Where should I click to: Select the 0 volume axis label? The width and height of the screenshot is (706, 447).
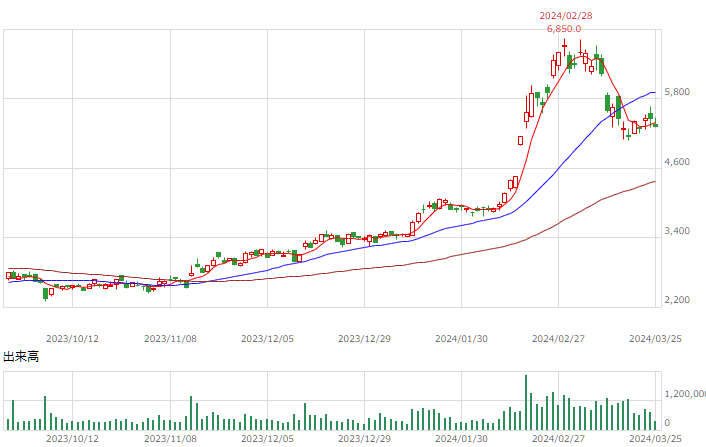pyautogui.click(x=667, y=422)
